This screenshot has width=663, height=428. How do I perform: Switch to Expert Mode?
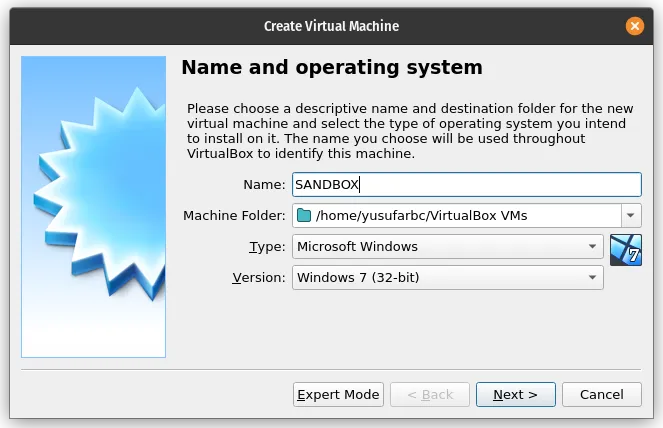click(338, 395)
